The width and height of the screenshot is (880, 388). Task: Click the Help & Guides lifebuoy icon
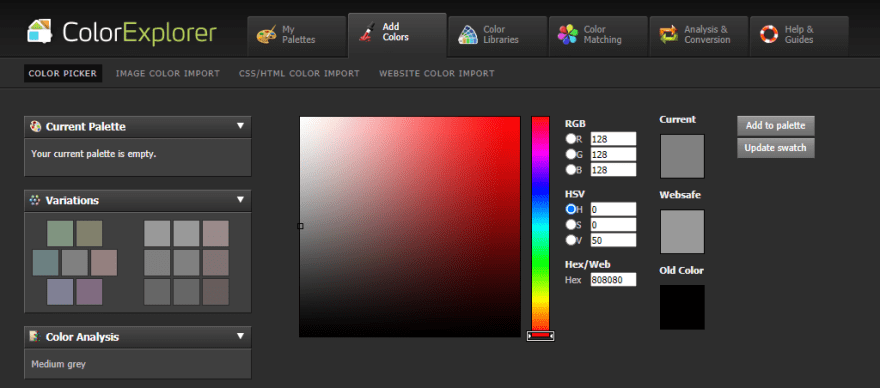(x=769, y=34)
